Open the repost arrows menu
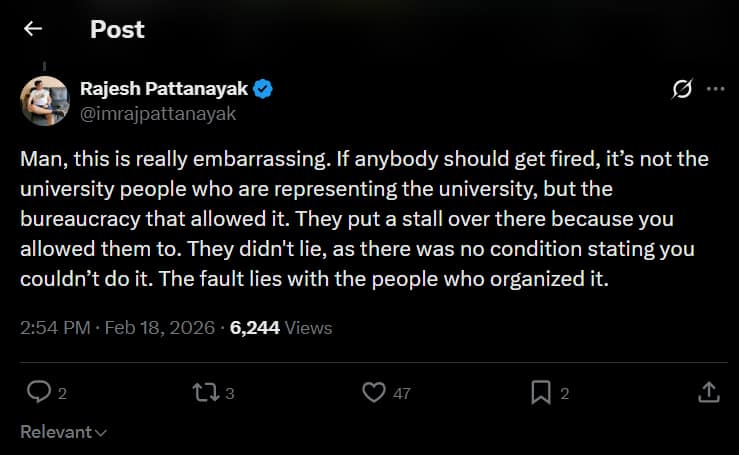 pyautogui.click(x=206, y=392)
